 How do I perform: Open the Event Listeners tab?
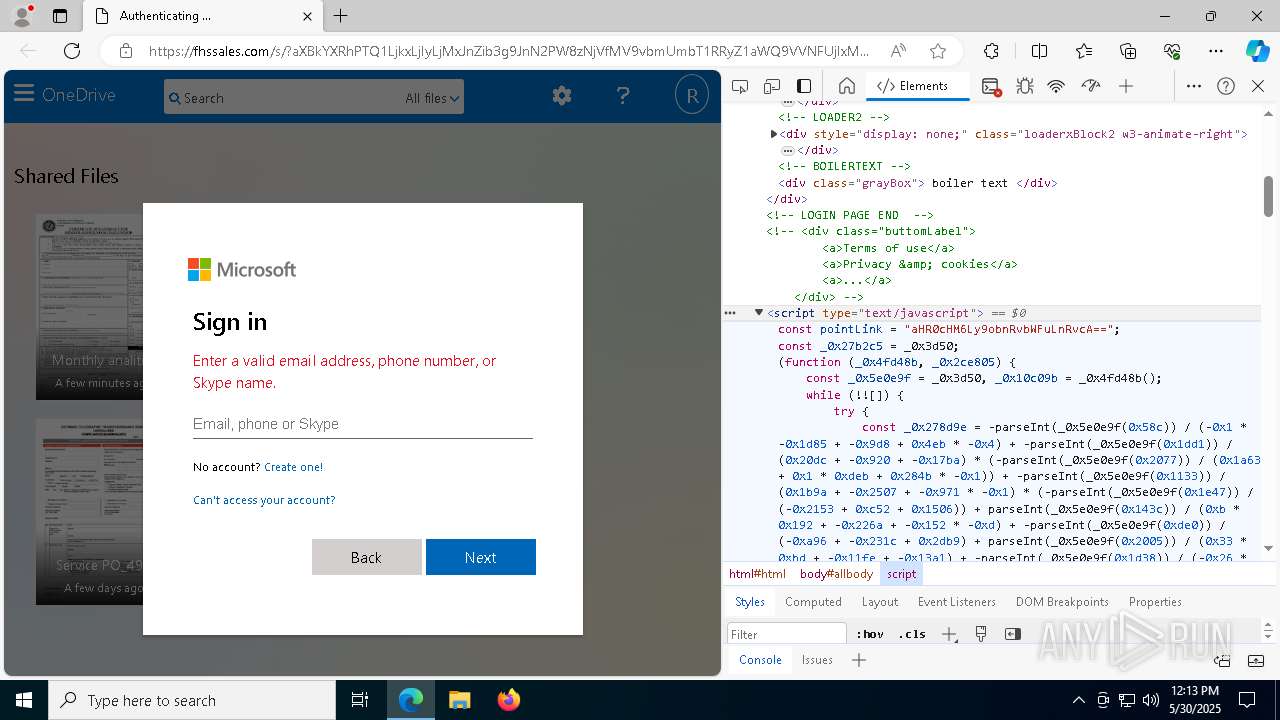click(957, 602)
